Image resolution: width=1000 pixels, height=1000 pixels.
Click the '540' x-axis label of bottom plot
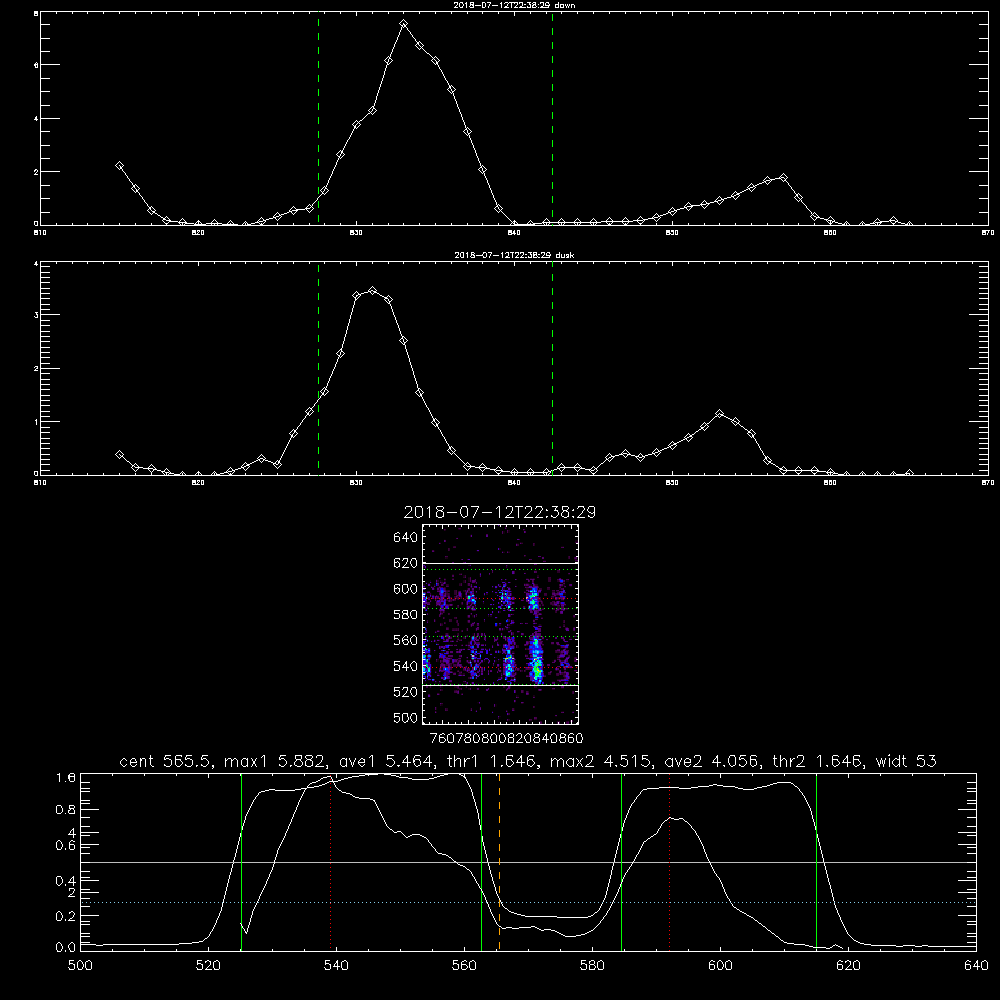pyautogui.click(x=336, y=966)
